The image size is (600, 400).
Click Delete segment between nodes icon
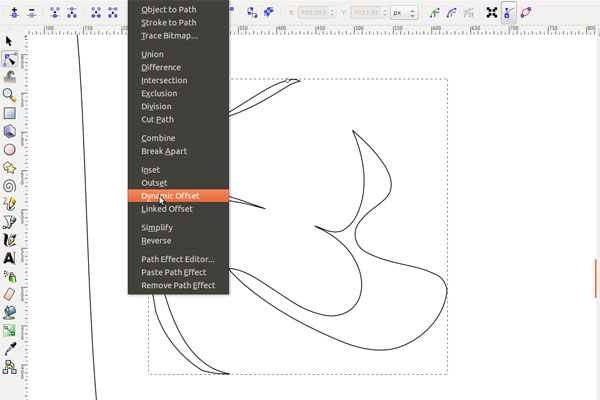(x=113, y=13)
